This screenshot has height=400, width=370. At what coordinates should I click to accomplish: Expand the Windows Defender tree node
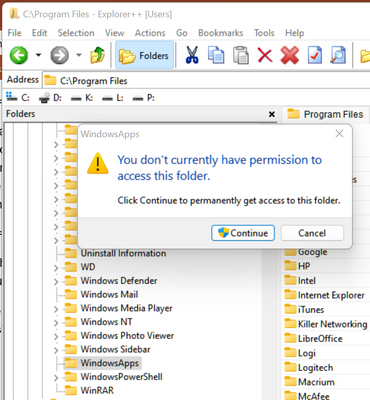pos(56,281)
